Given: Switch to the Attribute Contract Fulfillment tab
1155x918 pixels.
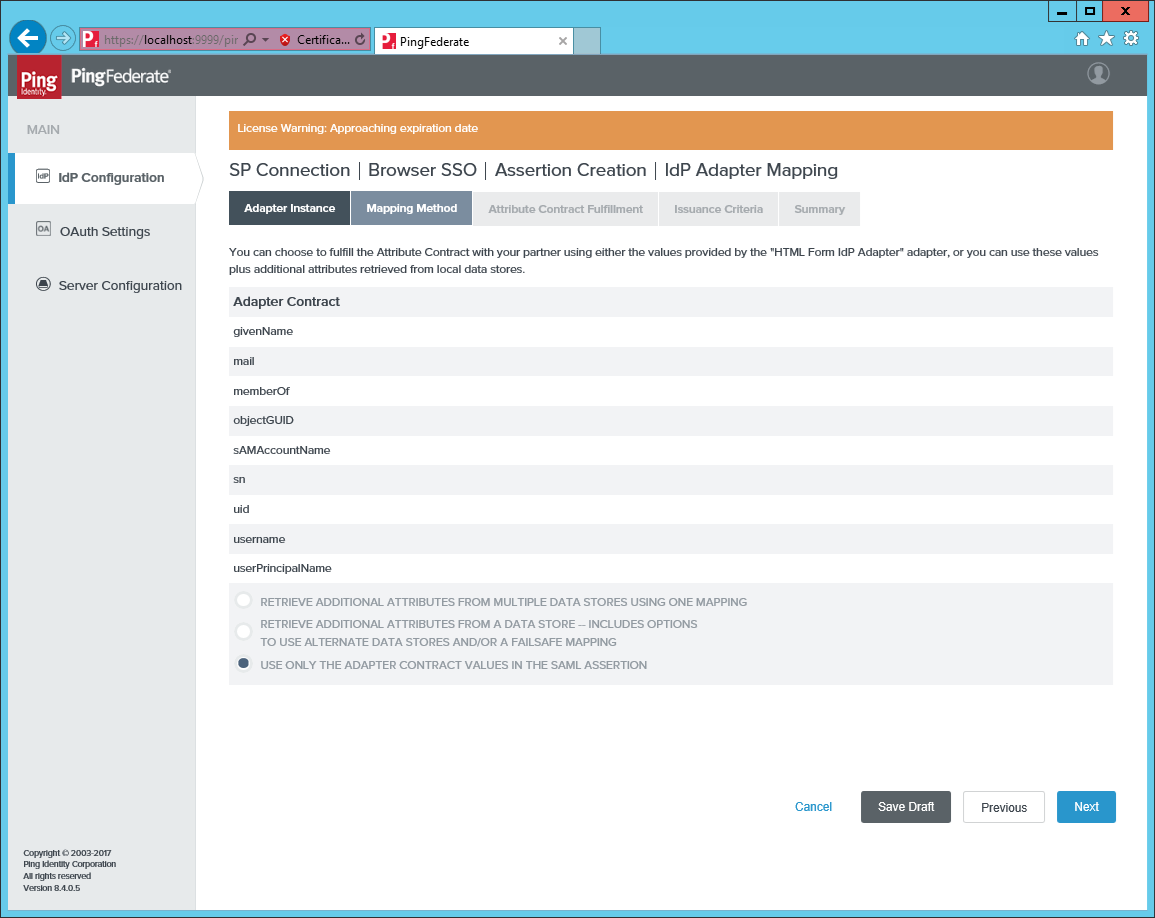Looking at the screenshot, I should (x=566, y=209).
